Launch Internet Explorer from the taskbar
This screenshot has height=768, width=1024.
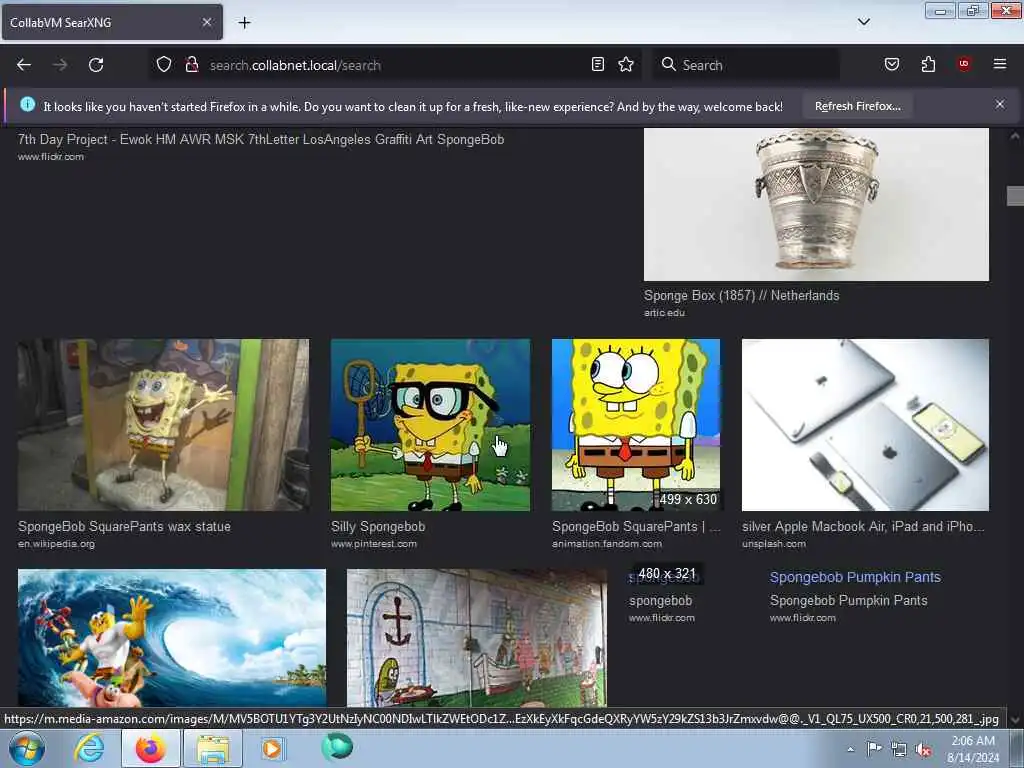point(89,748)
